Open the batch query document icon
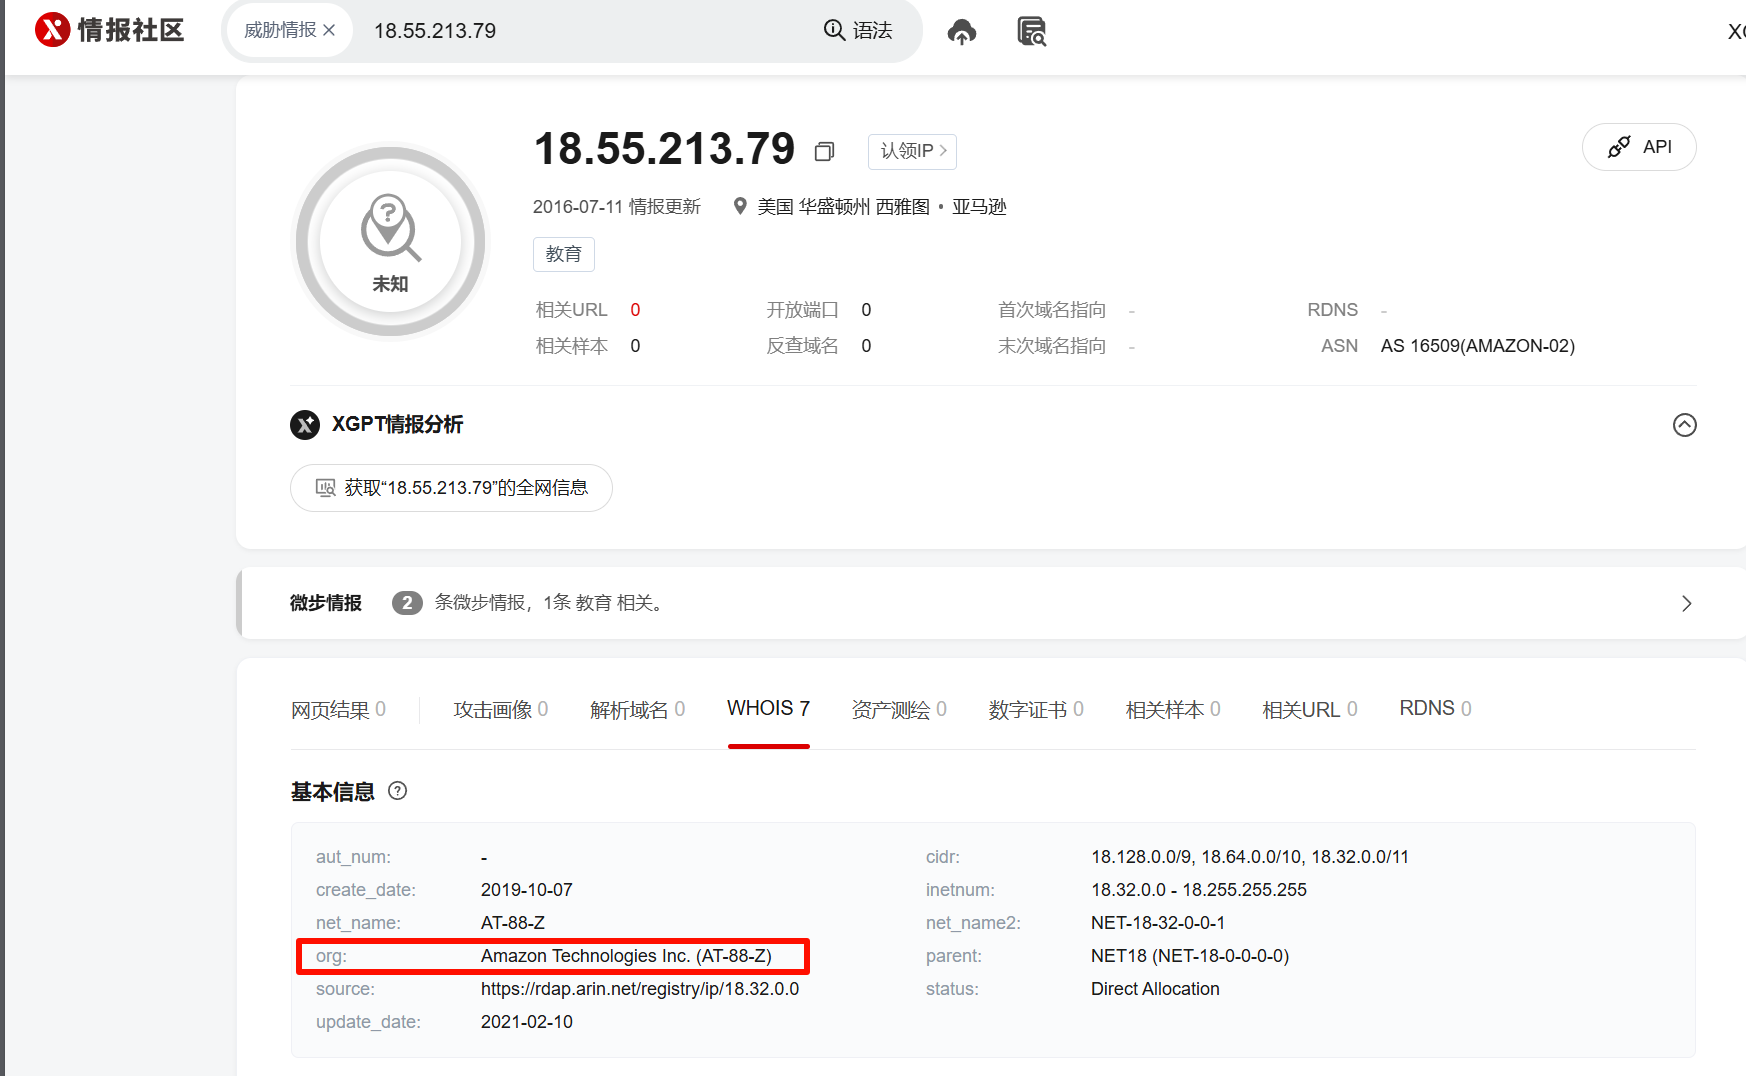 (x=1032, y=31)
